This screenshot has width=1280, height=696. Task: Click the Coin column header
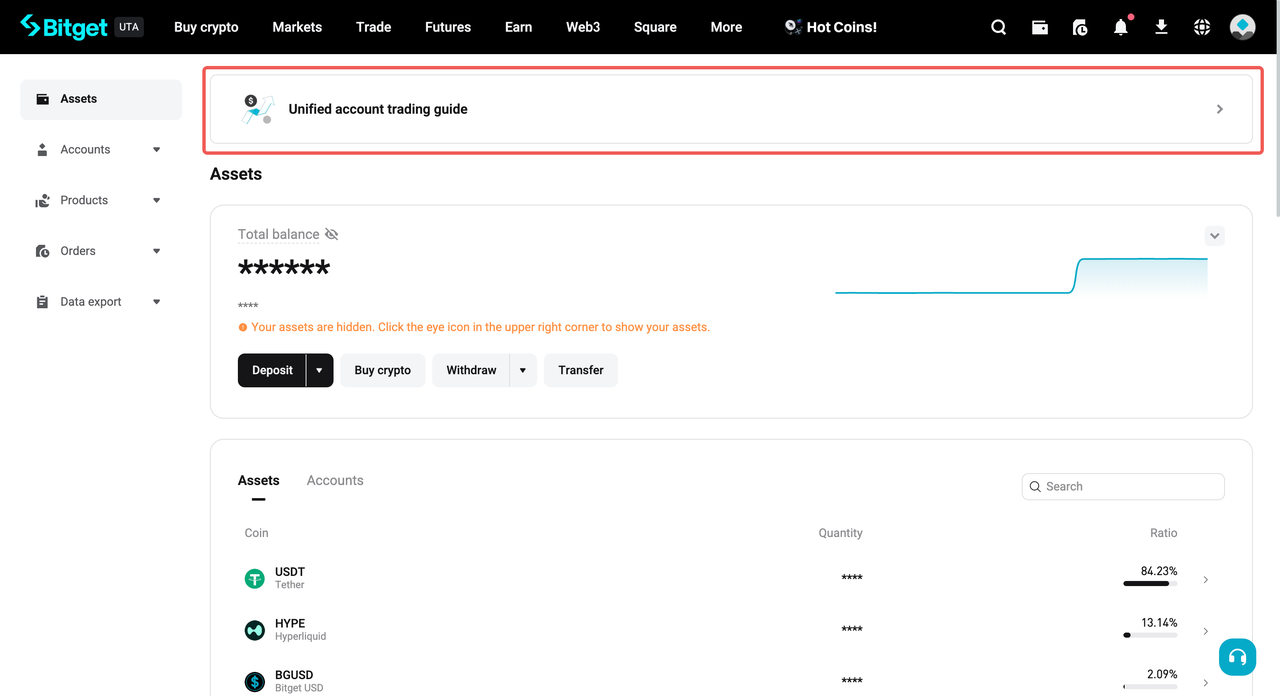[256, 533]
